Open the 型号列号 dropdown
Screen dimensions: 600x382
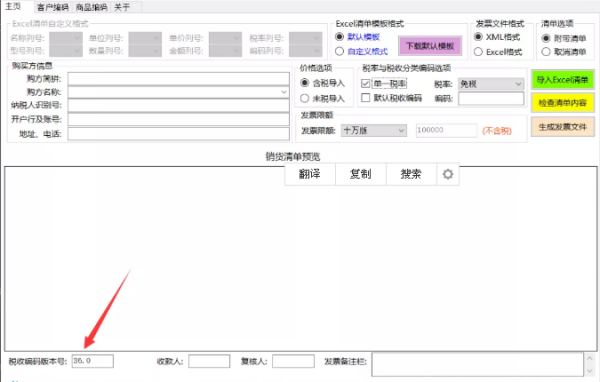66,51
